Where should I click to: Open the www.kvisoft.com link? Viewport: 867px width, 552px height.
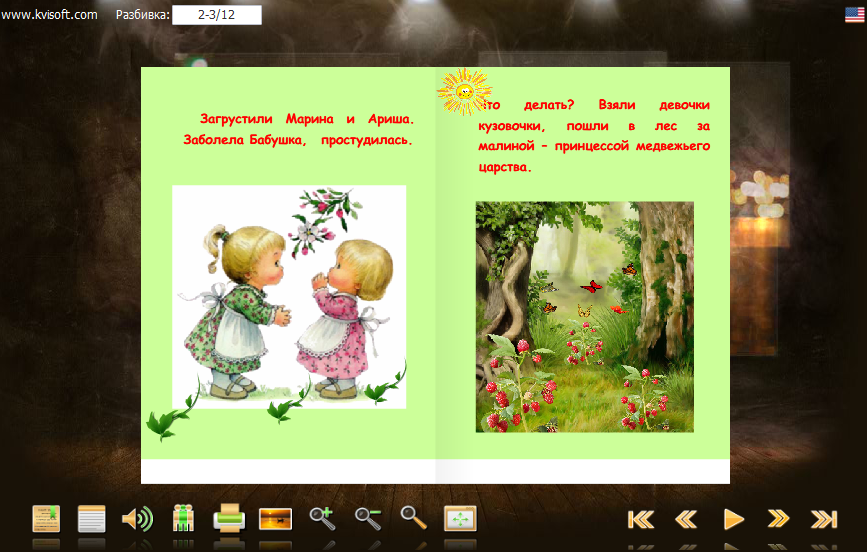point(49,15)
